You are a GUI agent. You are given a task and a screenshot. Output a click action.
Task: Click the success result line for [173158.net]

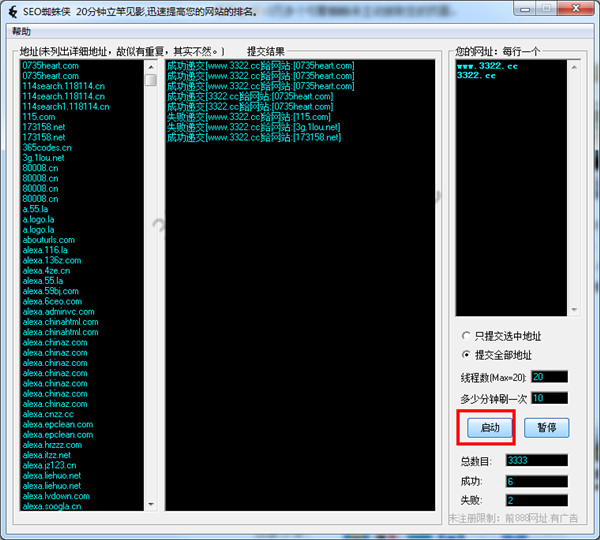pyautogui.click(x=254, y=137)
